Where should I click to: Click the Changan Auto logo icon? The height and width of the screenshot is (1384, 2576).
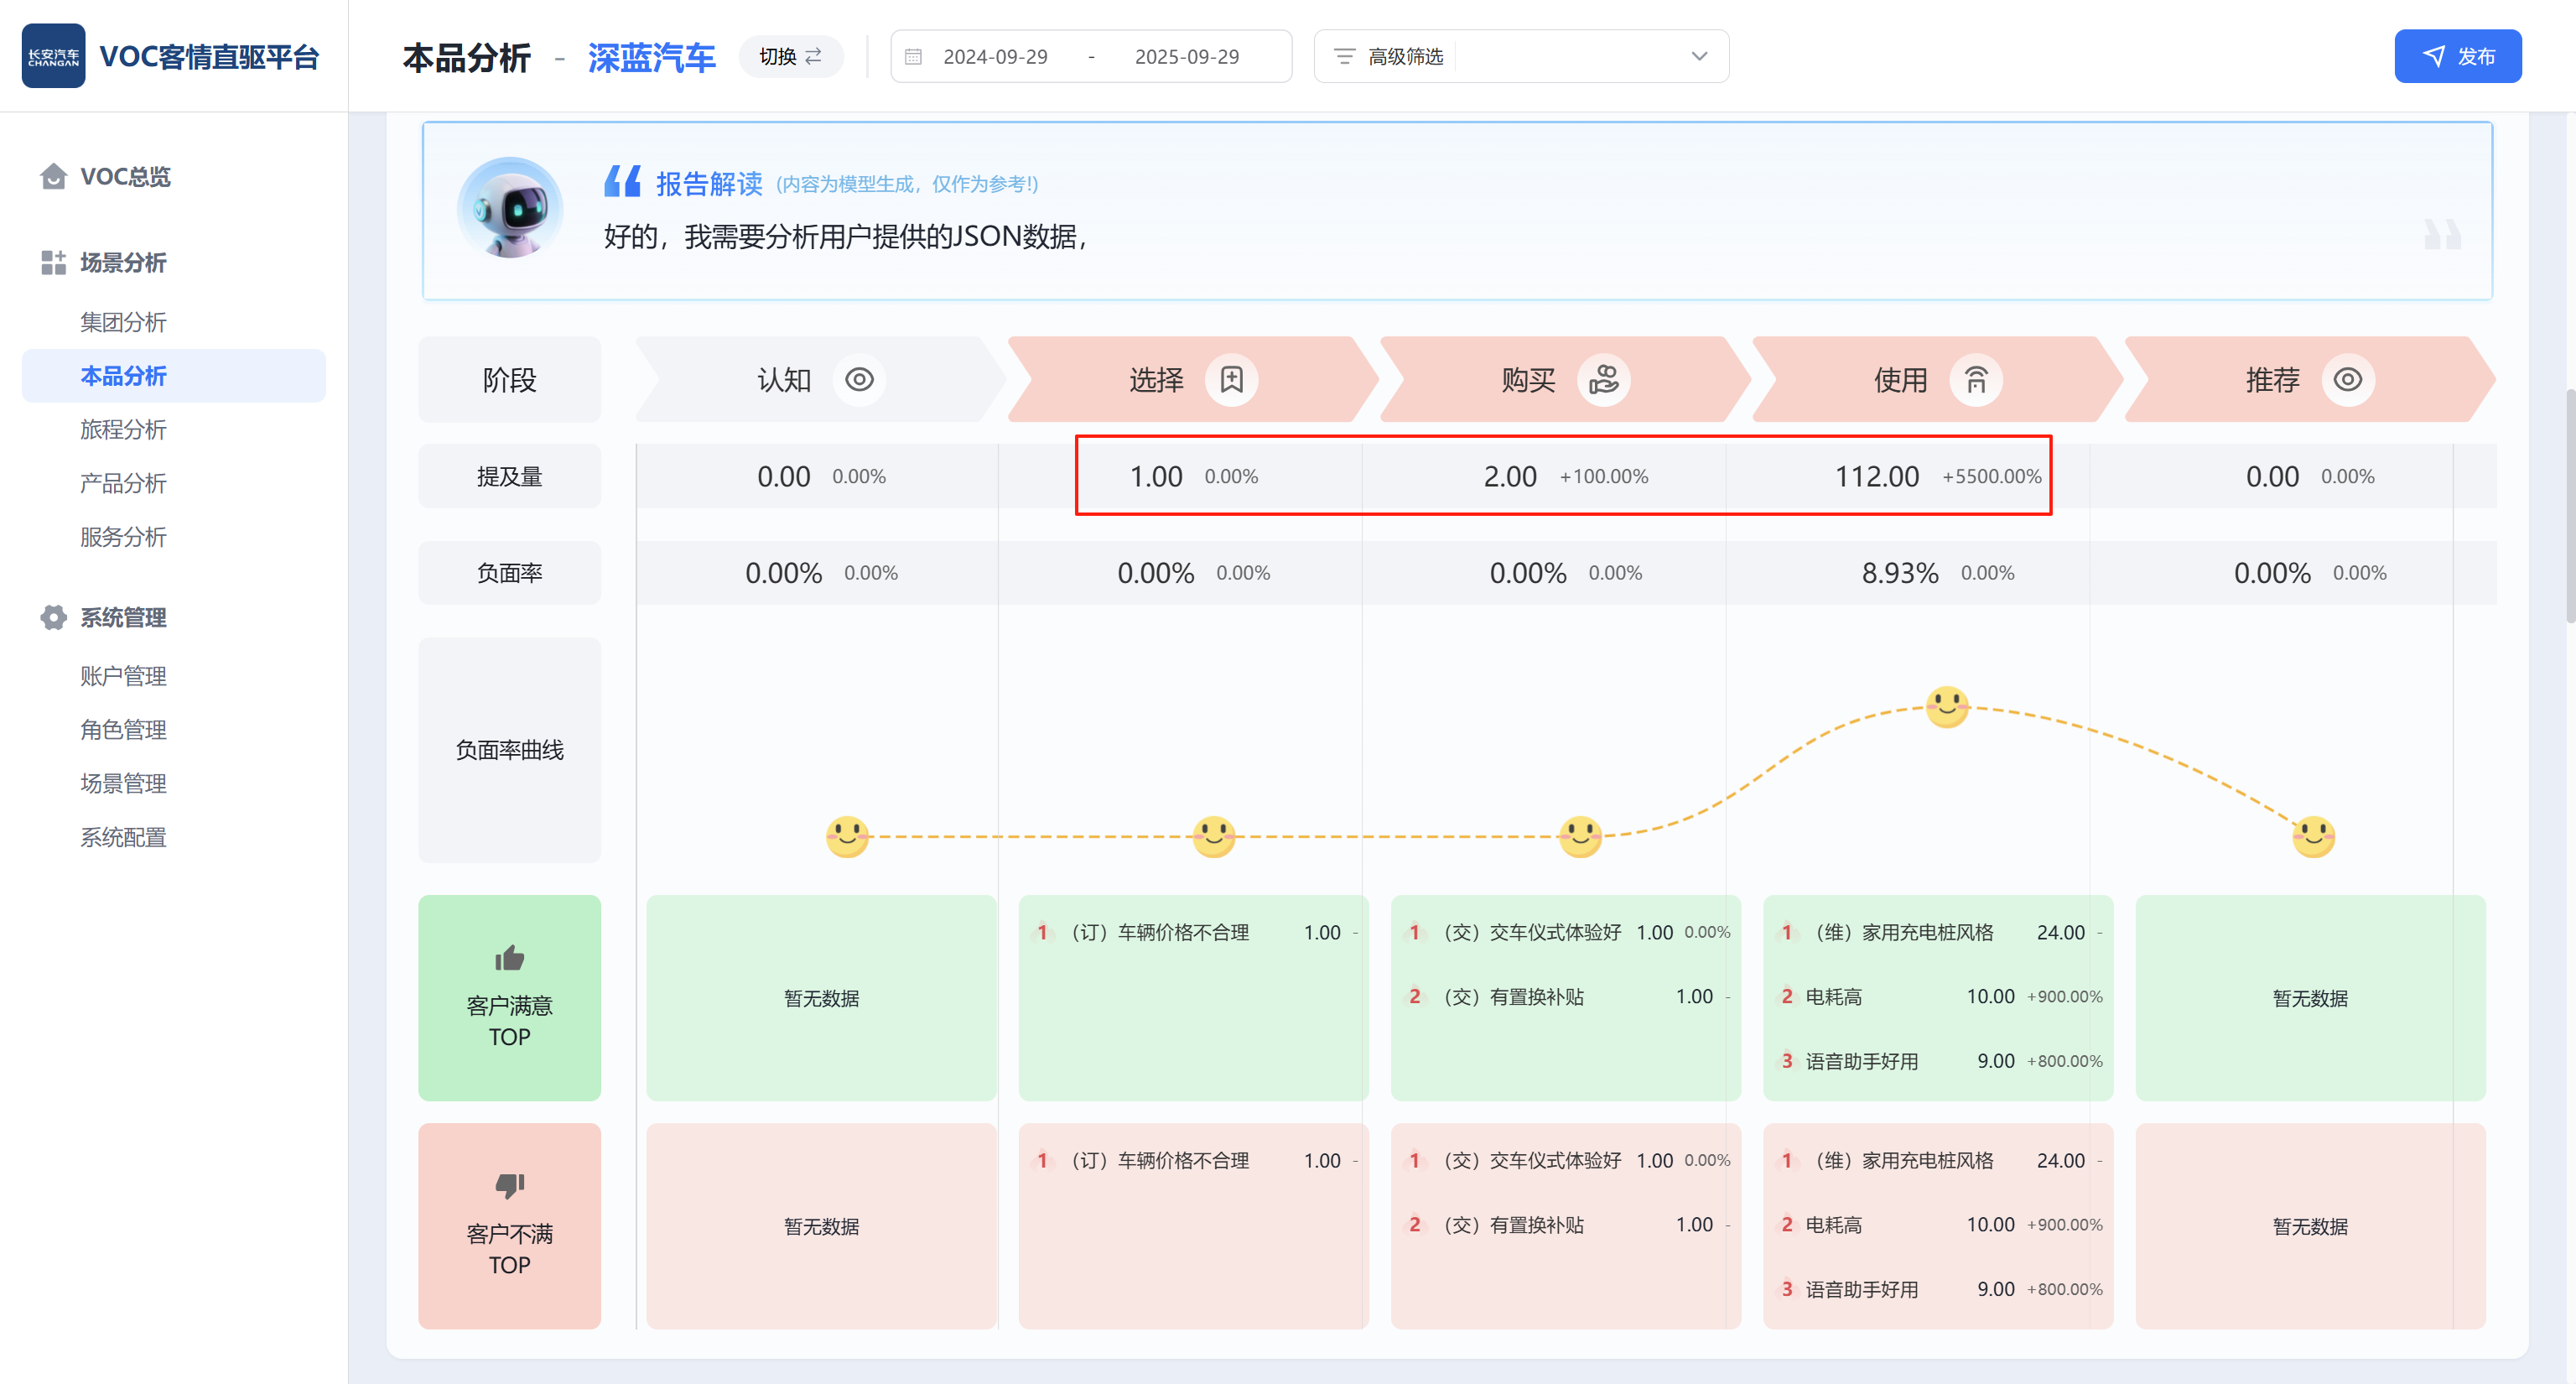[x=53, y=56]
